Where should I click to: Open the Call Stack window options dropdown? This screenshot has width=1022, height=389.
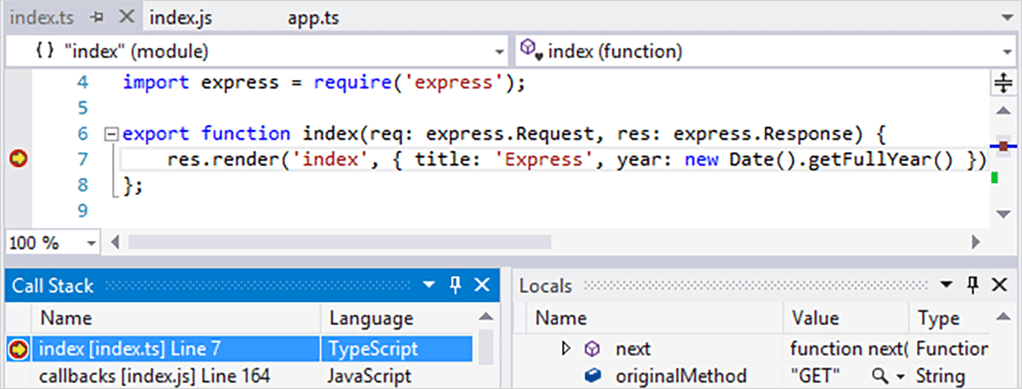[429, 285]
